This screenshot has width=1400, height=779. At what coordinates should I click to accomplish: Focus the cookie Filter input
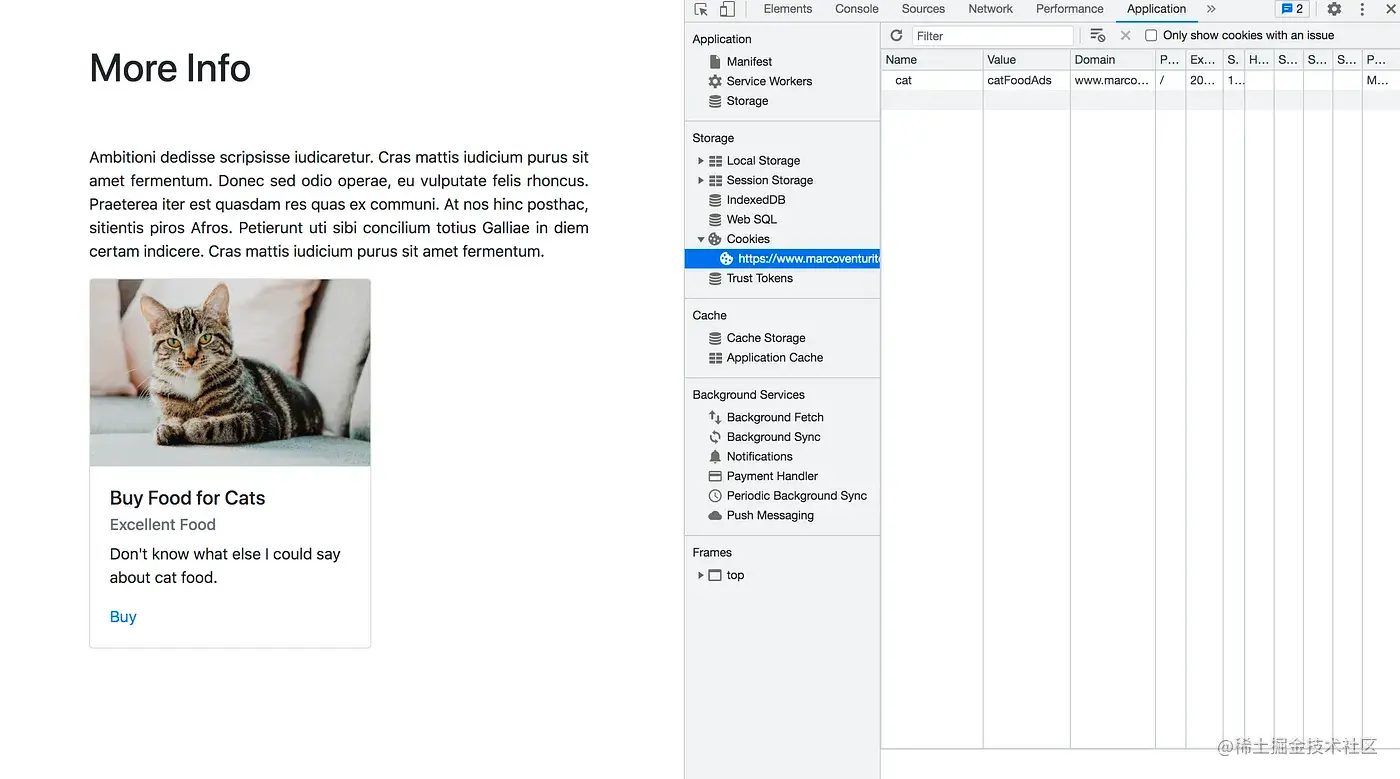(x=992, y=36)
